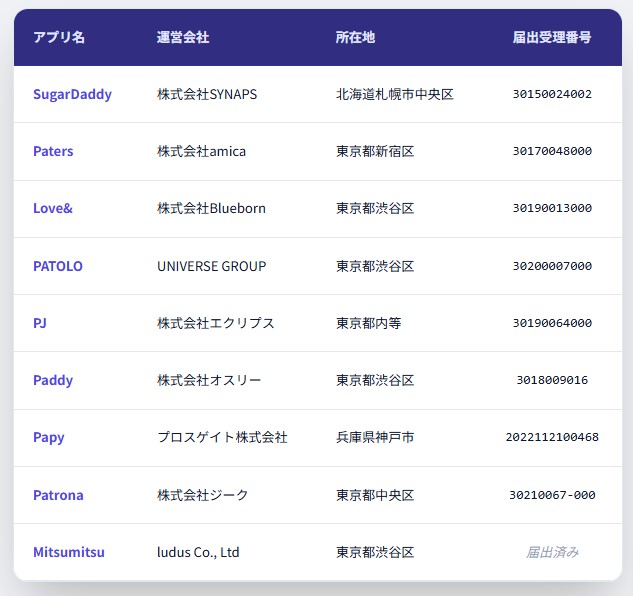Click the 届出受理番号 column header
The width and height of the screenshot is (633, 596).
[552, 37]
